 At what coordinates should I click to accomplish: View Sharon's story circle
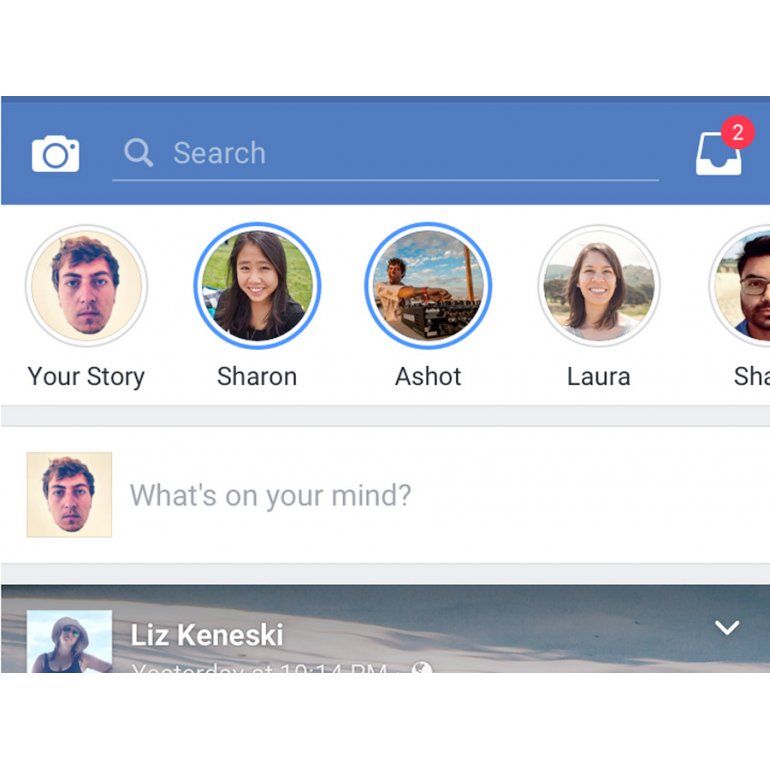257,285
